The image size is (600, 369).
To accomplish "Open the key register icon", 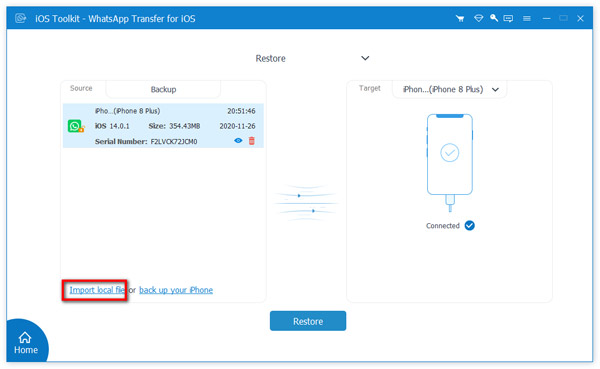I will tap(494, 18).
